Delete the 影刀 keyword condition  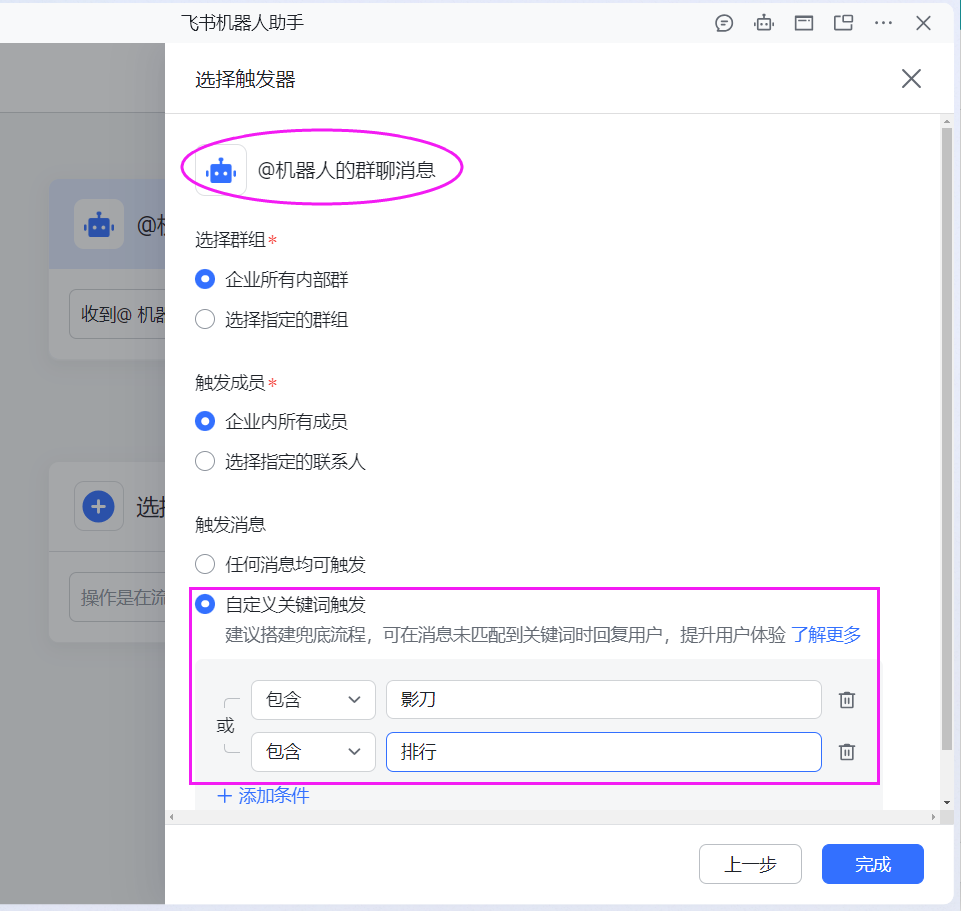847,700
